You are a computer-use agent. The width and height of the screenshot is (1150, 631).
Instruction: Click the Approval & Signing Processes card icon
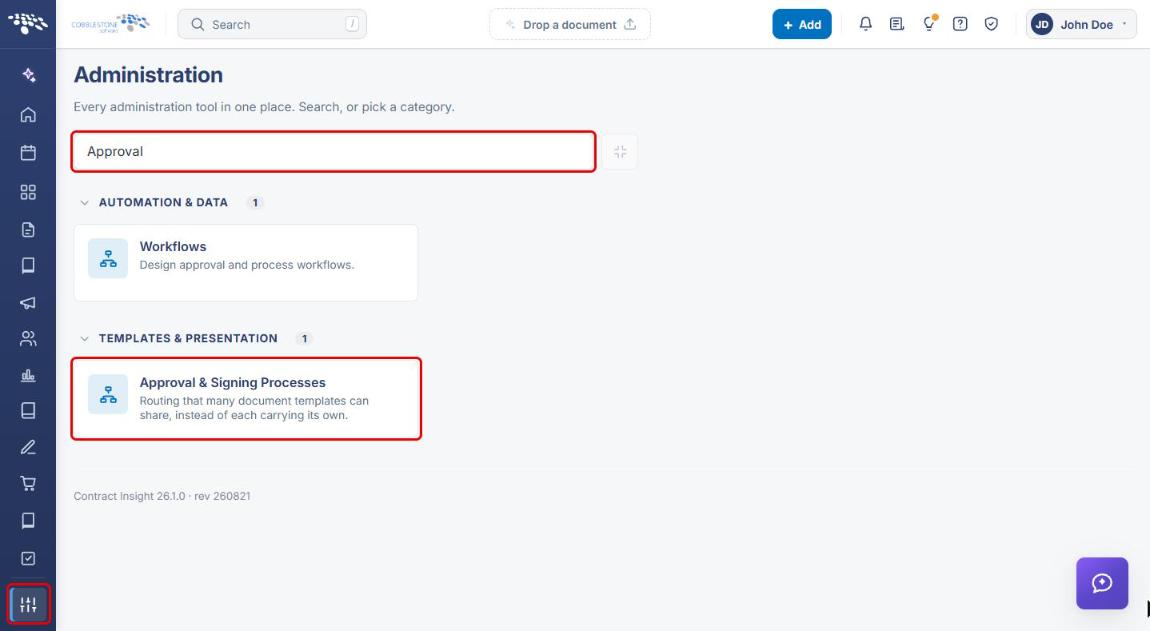point(108,394)
